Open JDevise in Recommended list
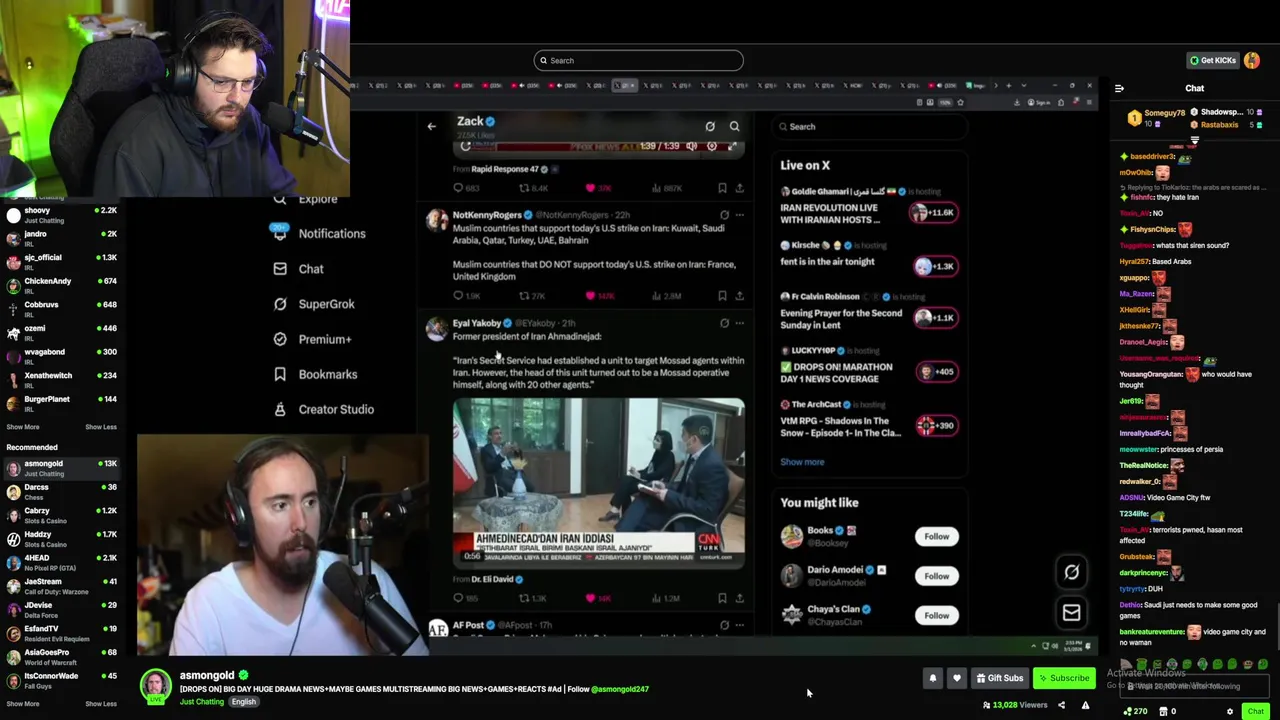The image size is (1280, 720). [x=60, y=609]
